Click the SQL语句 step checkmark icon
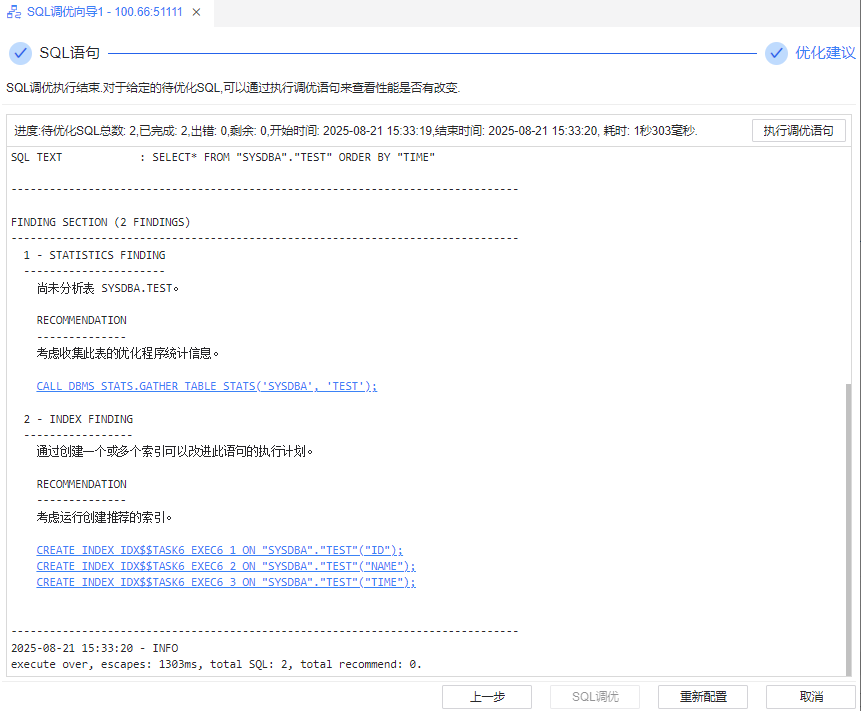 20,53
